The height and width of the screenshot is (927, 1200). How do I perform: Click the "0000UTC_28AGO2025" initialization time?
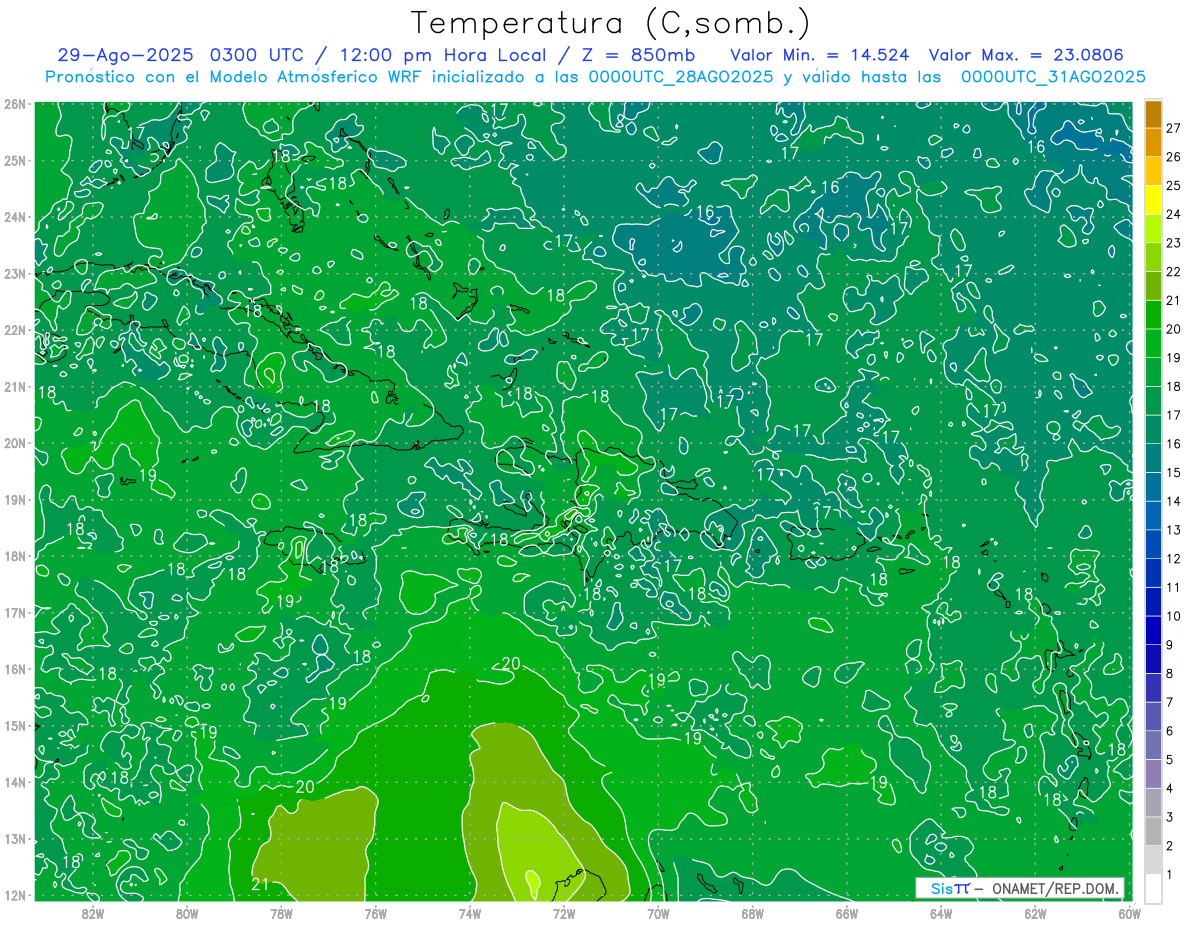(x=680, y=77)
